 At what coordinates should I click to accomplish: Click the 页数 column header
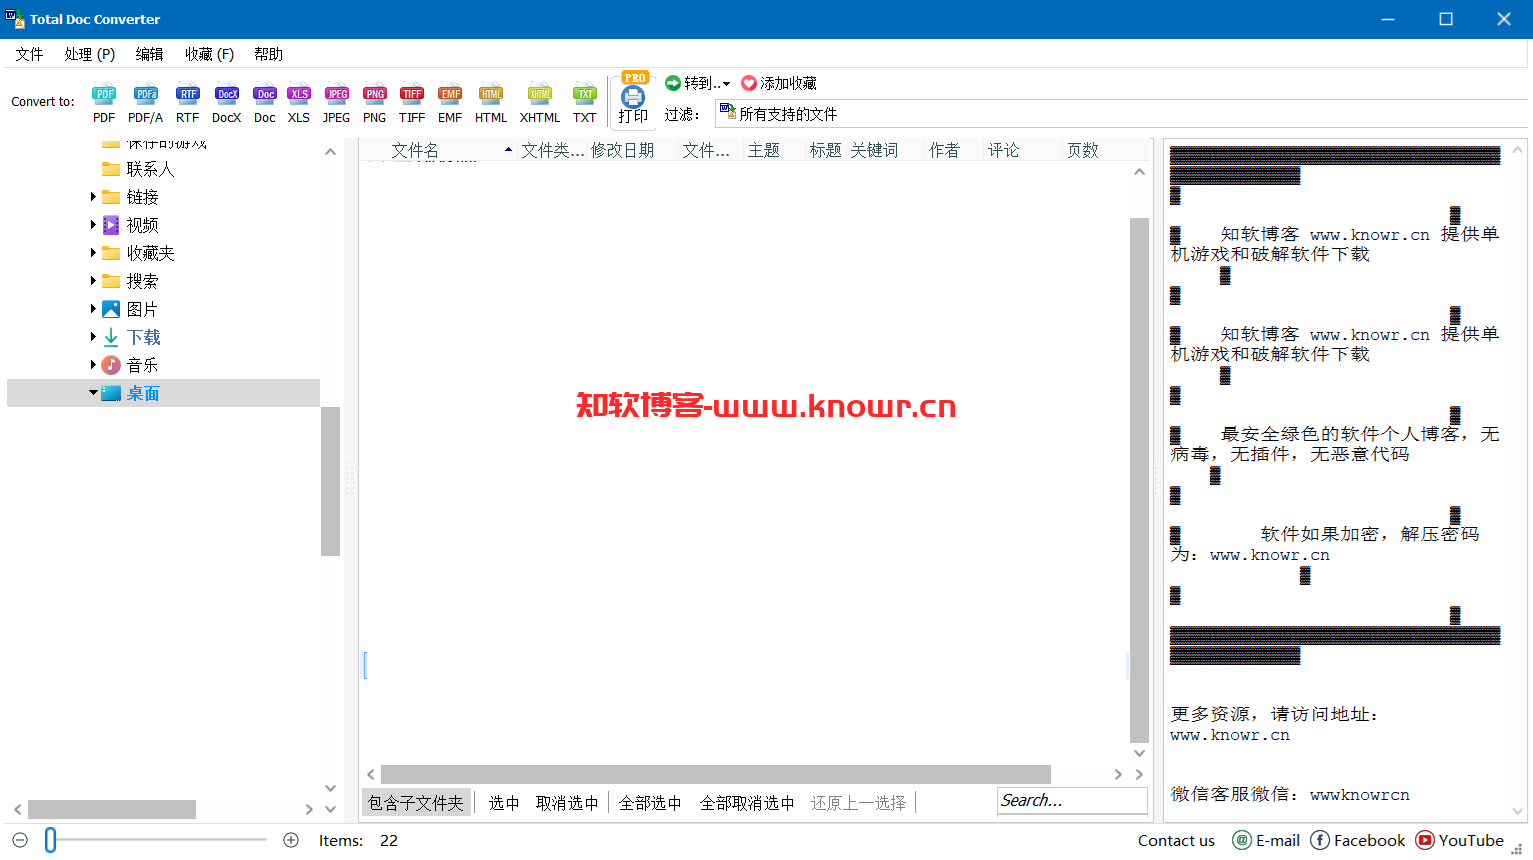point(1083,150)
